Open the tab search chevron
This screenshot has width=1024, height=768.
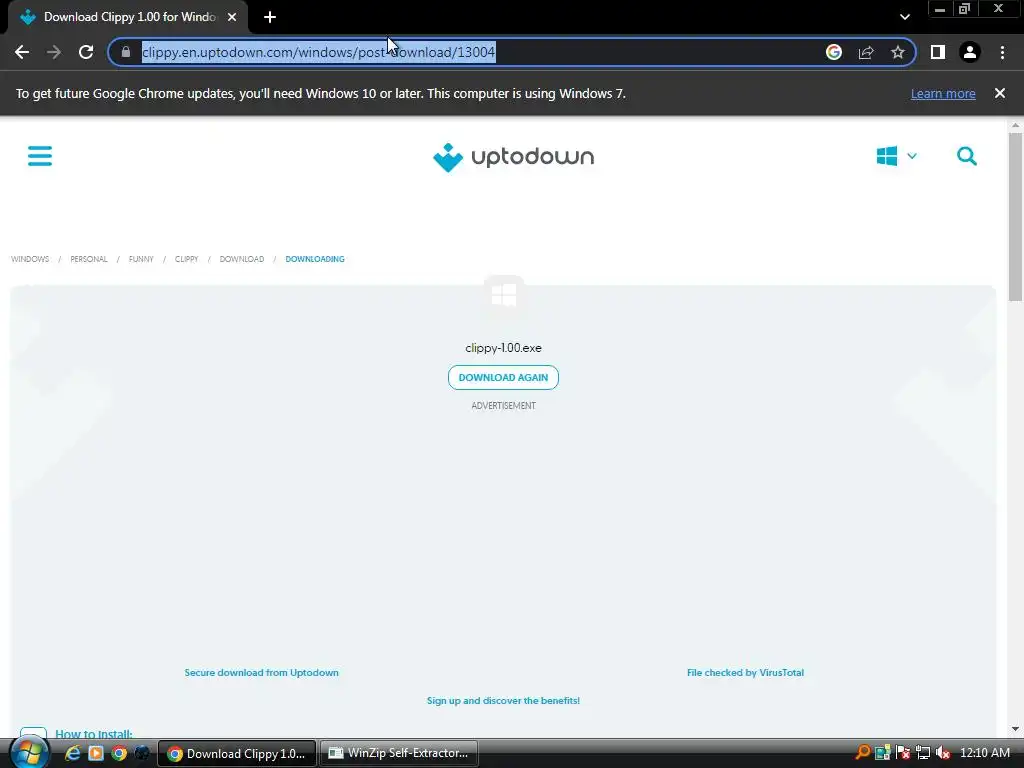click(x=904, y=17)
